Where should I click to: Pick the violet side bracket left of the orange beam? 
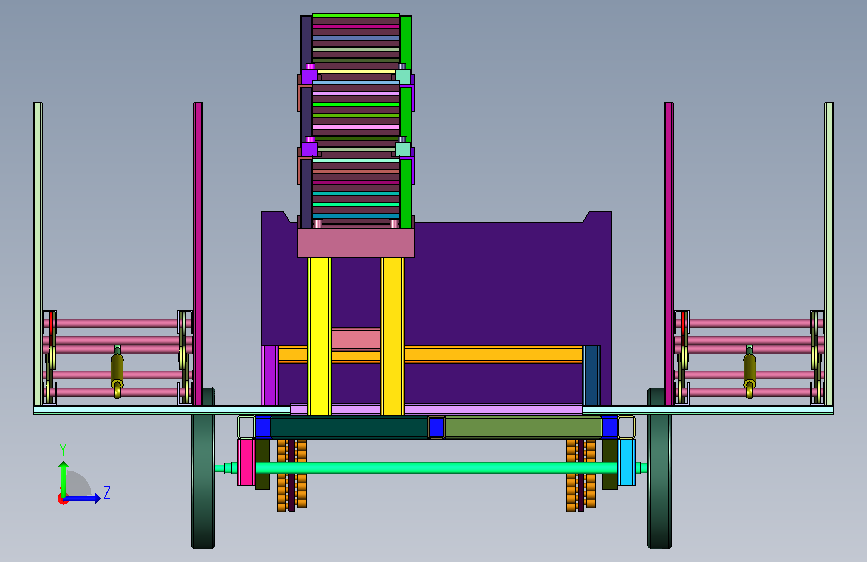coord(269,376)
